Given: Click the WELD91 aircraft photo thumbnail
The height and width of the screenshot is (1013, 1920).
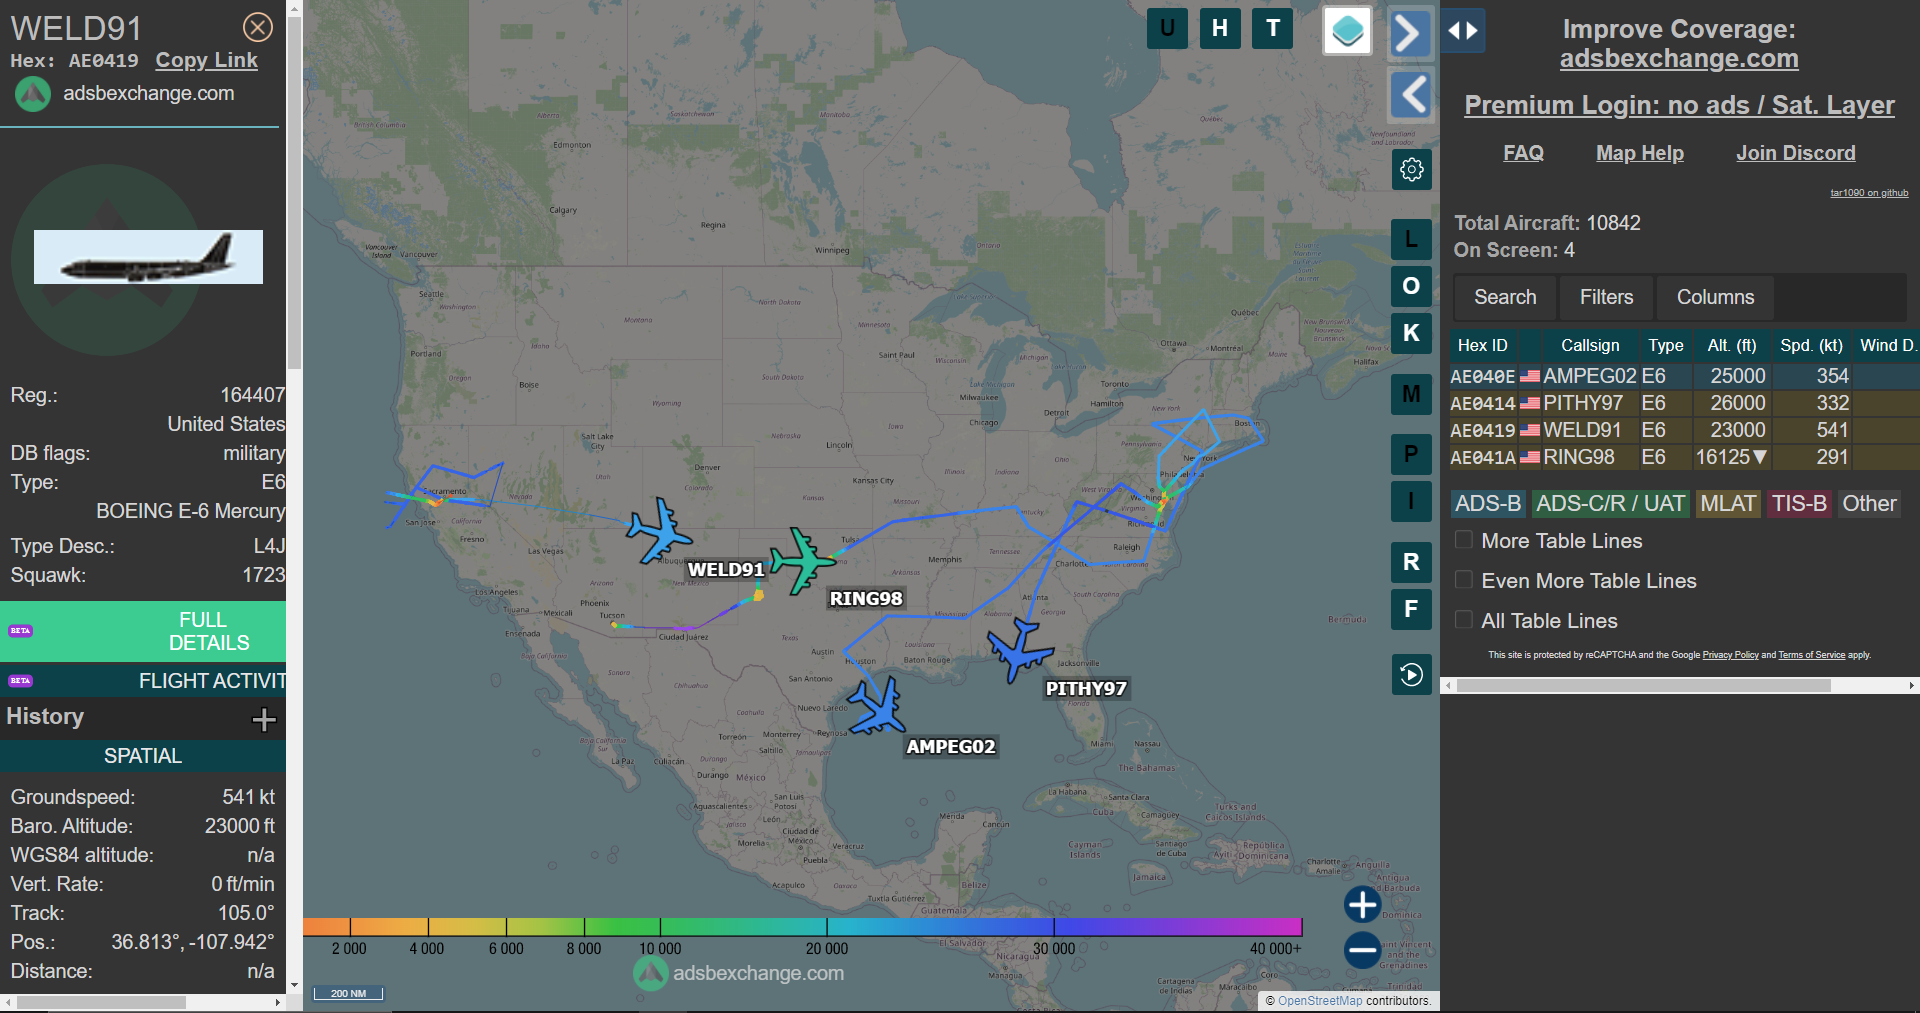Looking at the screenshot, I should (x=148, y=257).
